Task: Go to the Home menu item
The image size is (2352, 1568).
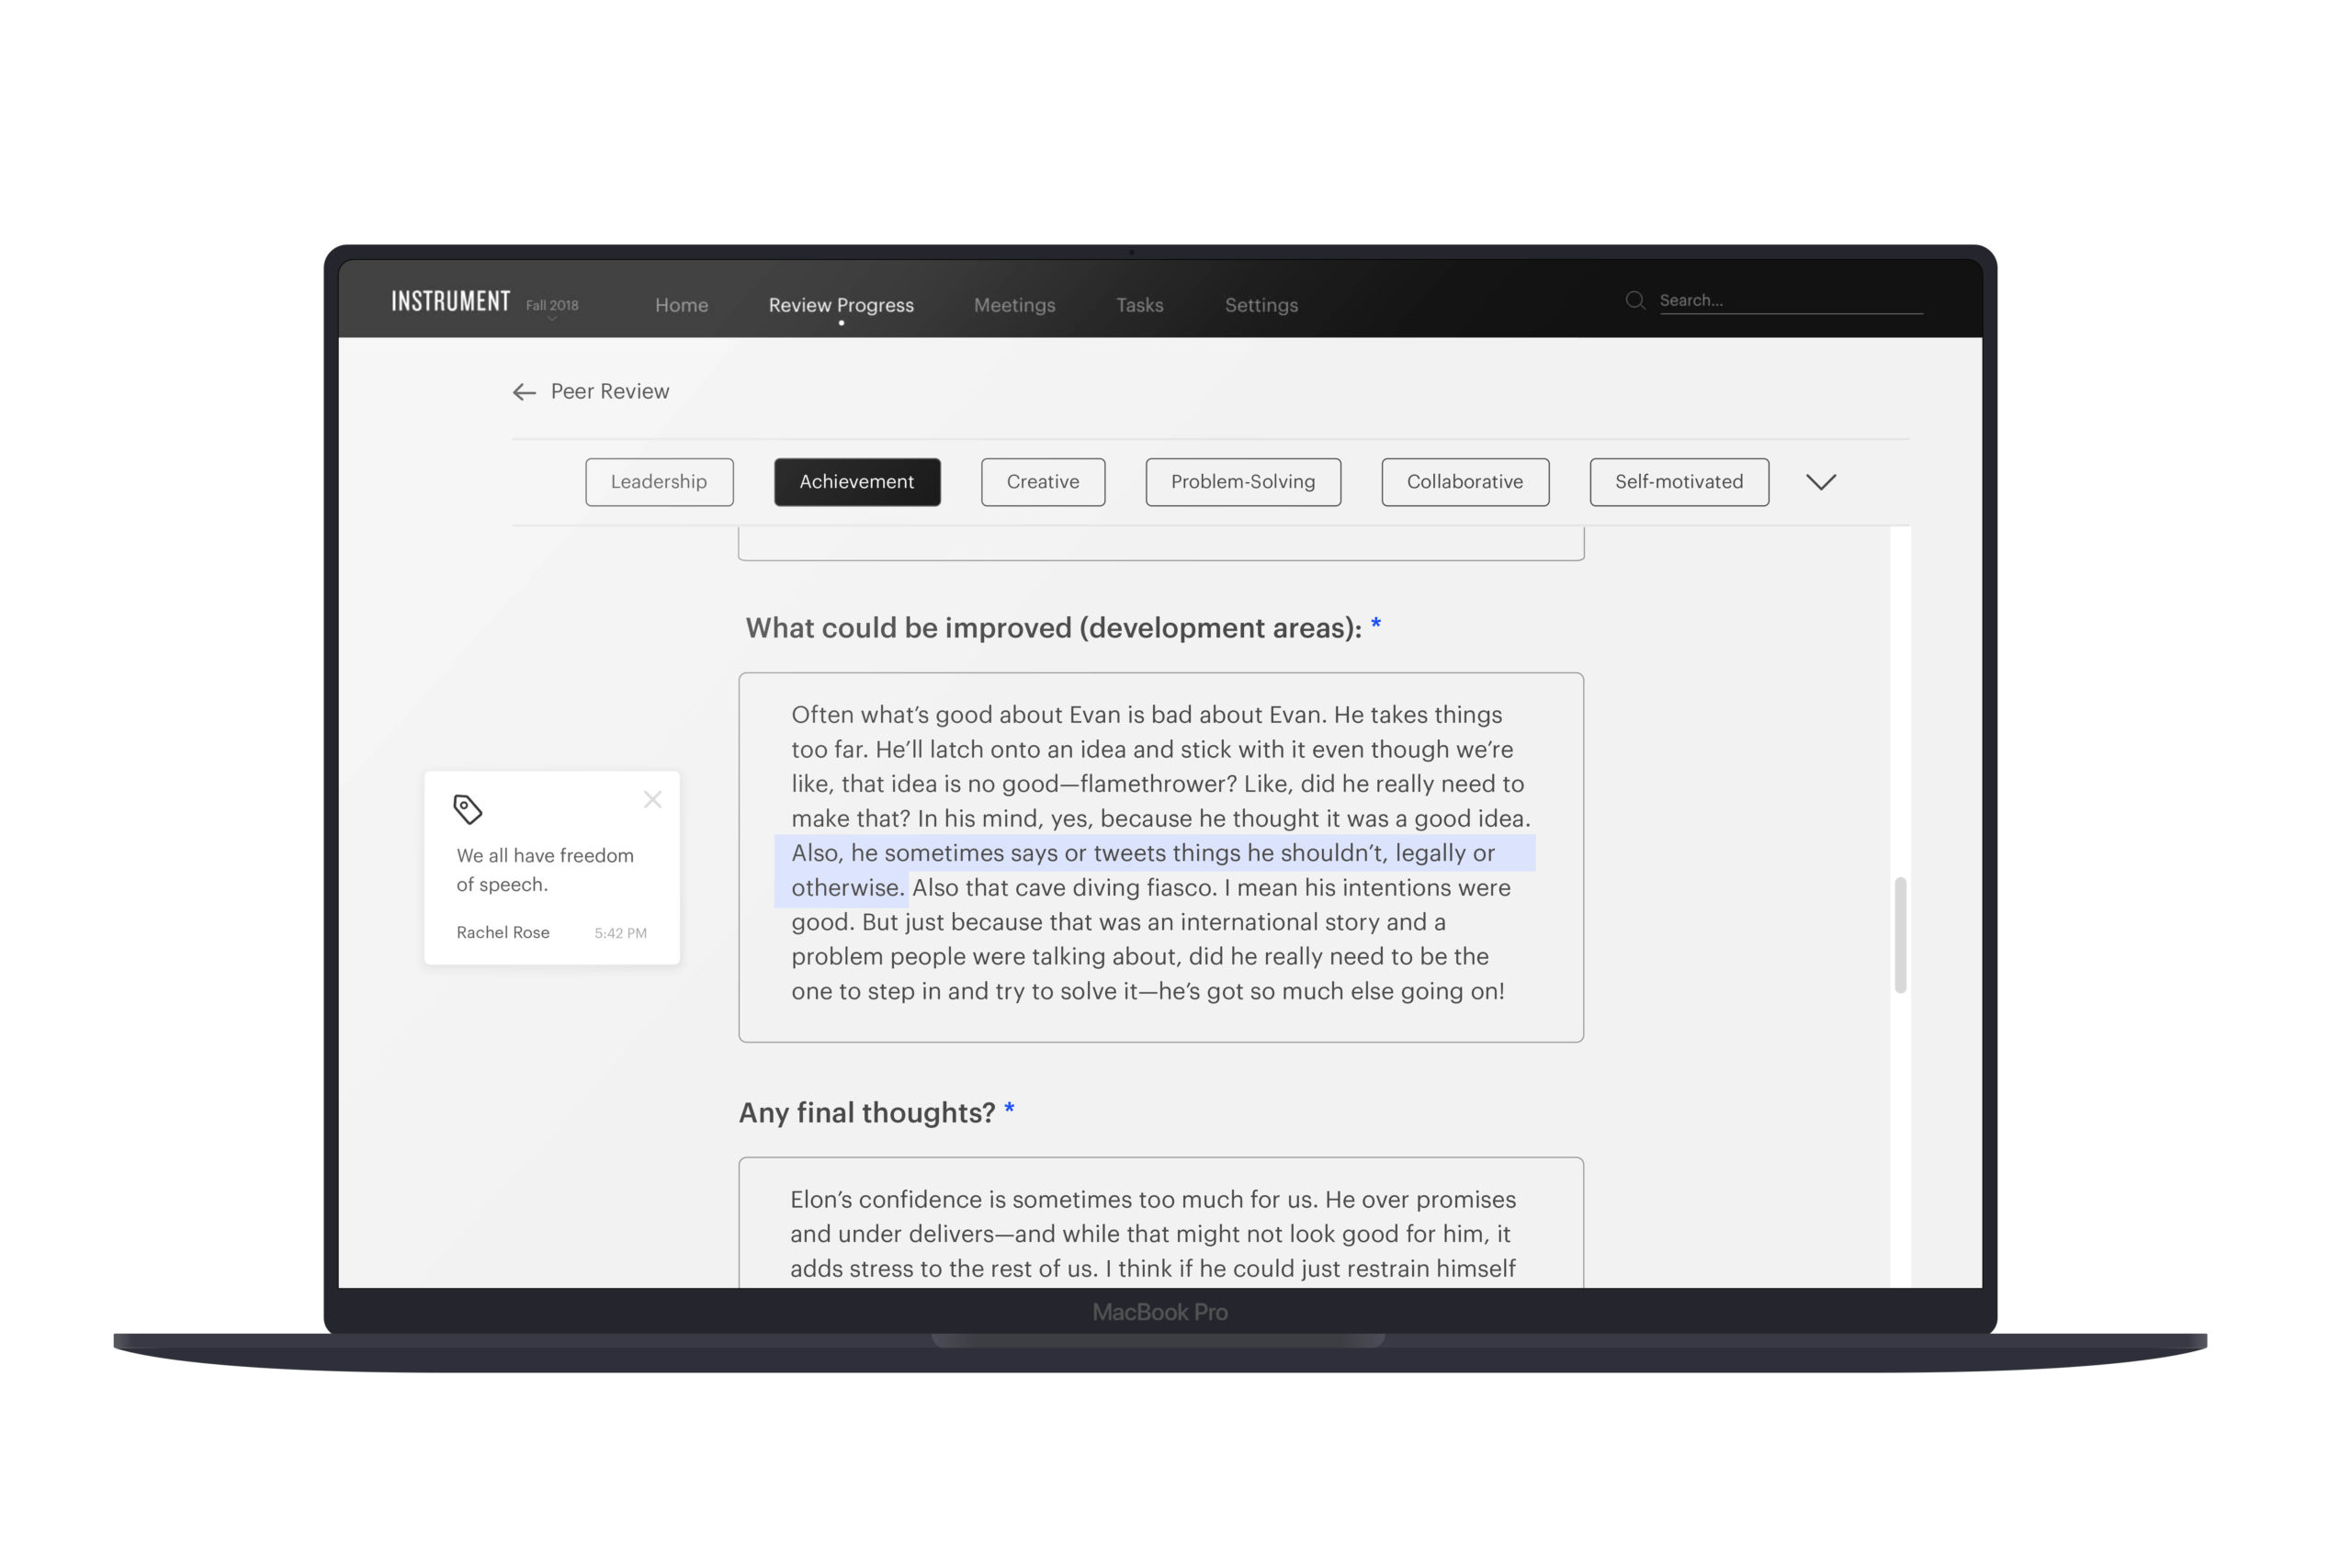Action: click(682, 305)
